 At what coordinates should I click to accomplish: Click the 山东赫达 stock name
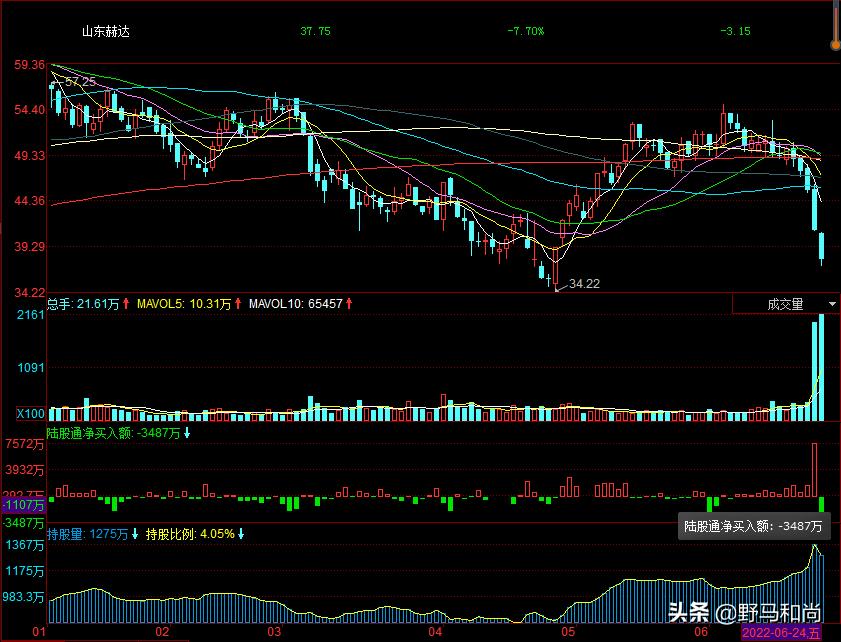point(105,31)
